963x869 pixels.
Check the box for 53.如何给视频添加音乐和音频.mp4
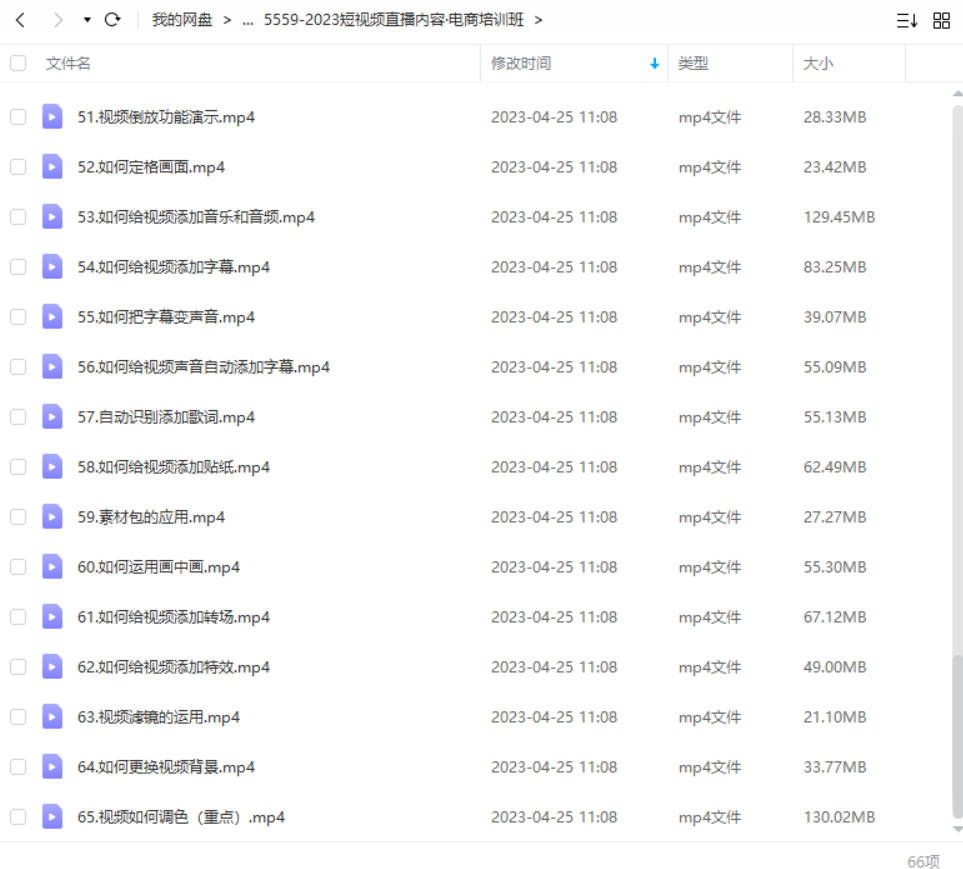point(18,217)
